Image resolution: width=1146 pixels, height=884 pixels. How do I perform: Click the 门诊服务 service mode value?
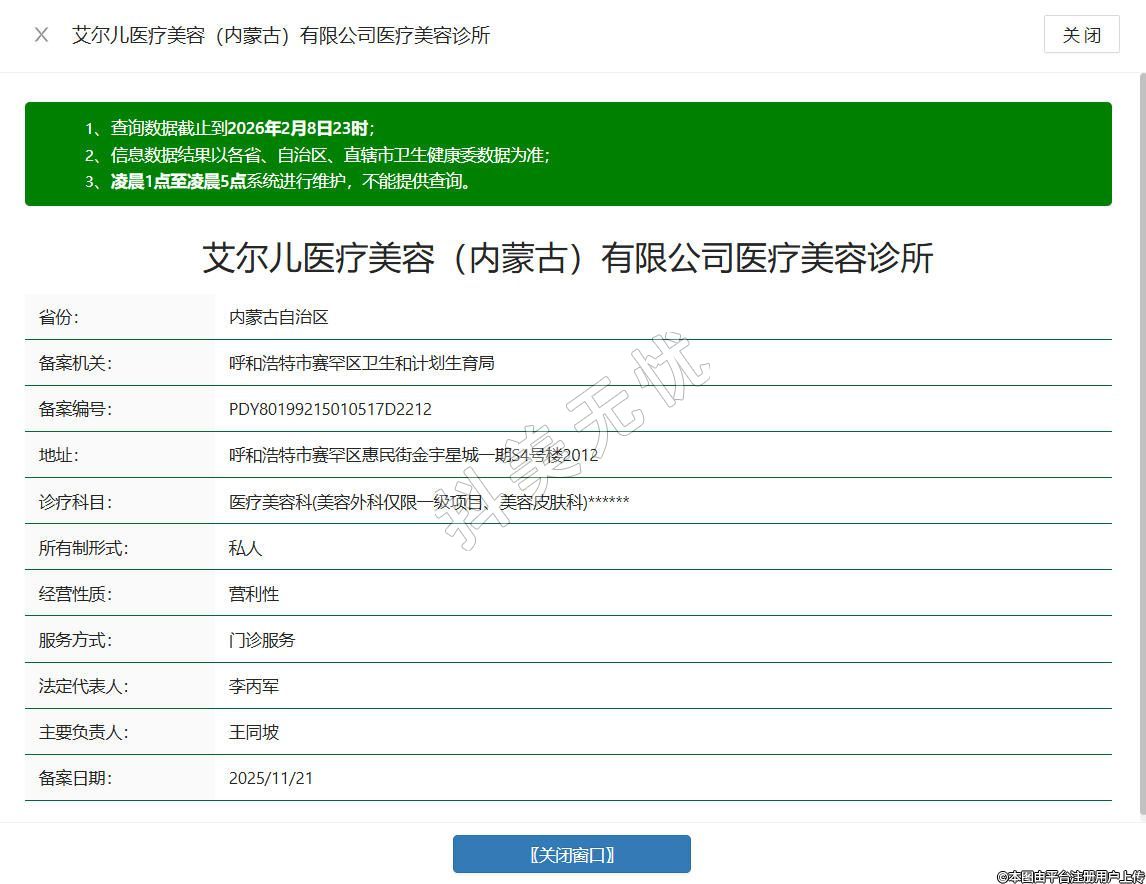click(x=262, y=640)
